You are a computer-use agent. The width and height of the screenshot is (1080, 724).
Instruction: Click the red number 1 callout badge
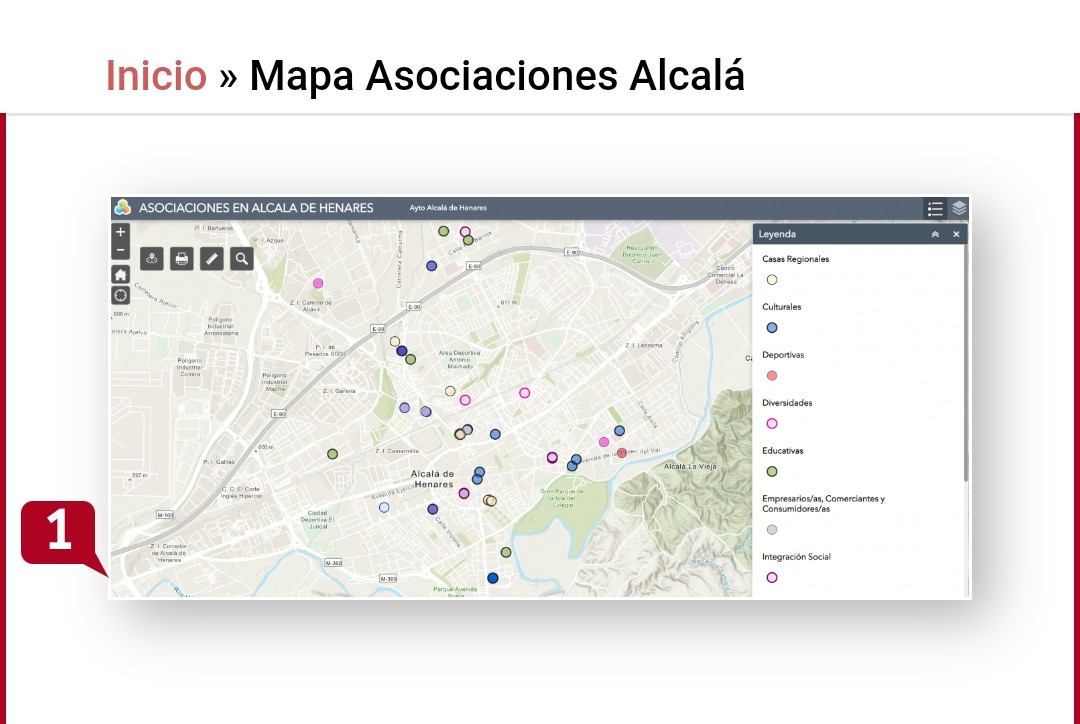click(x=59, y=532)
